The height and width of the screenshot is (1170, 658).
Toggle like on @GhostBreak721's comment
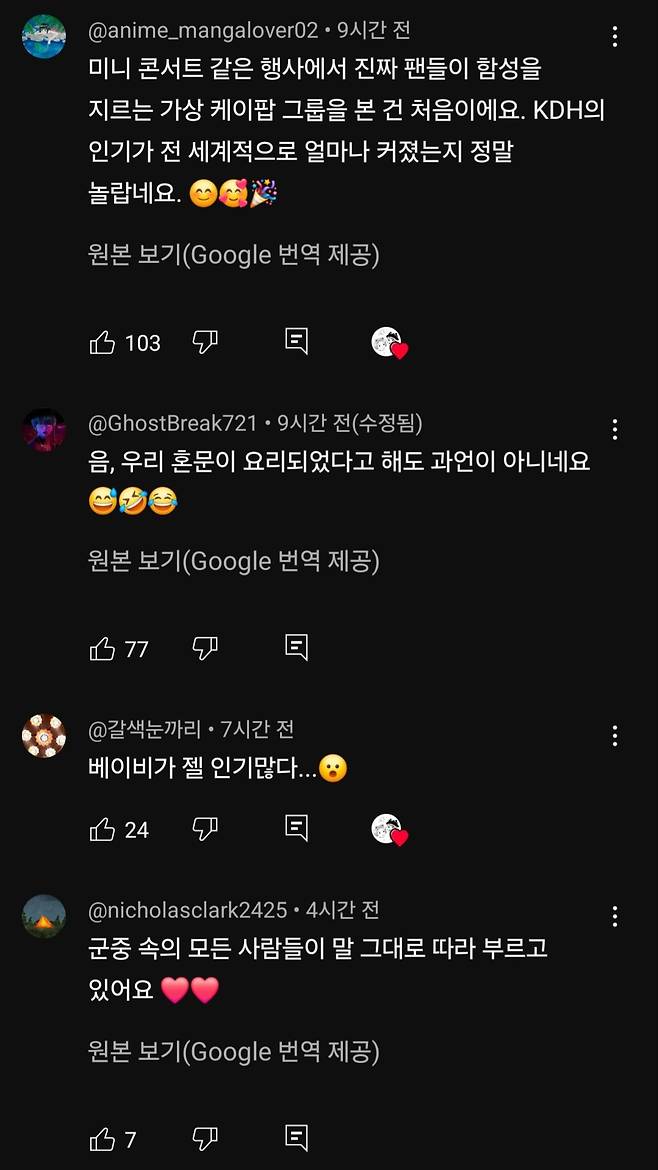[104, 647]
